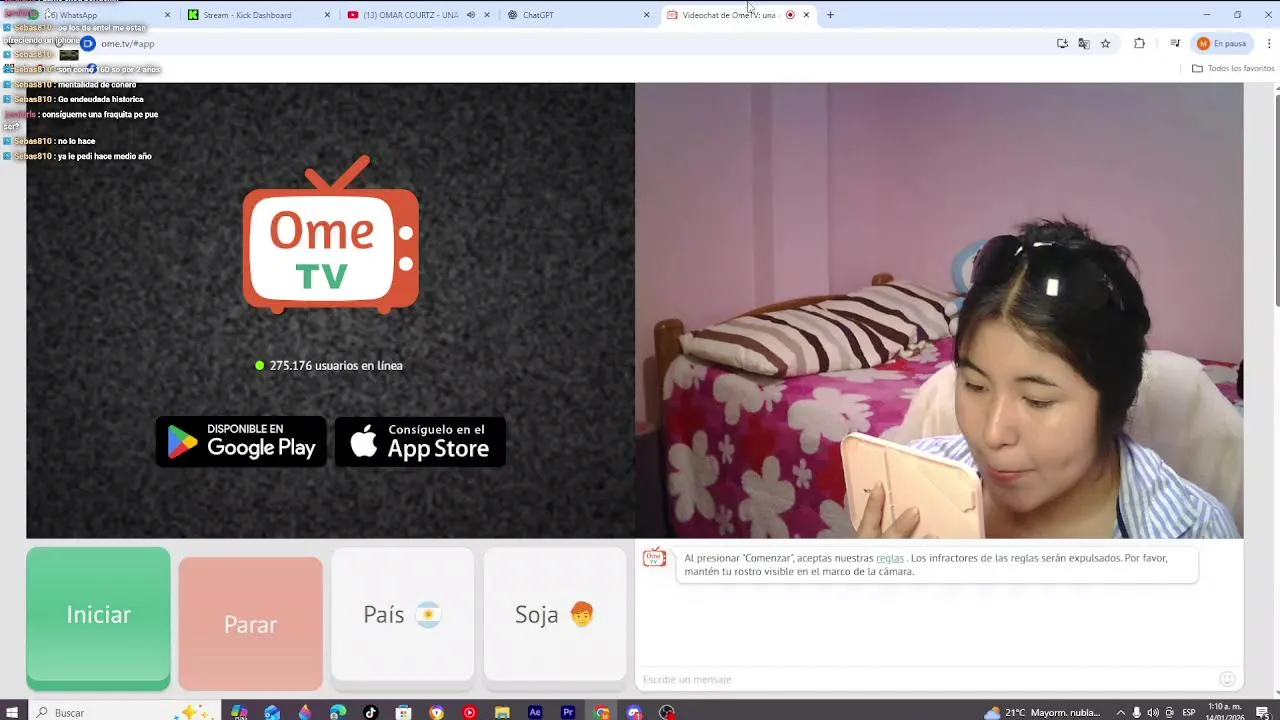Open Microsoft Store from the taskbar
This screenshot has height=720, width=1280.
click(404, 712)
